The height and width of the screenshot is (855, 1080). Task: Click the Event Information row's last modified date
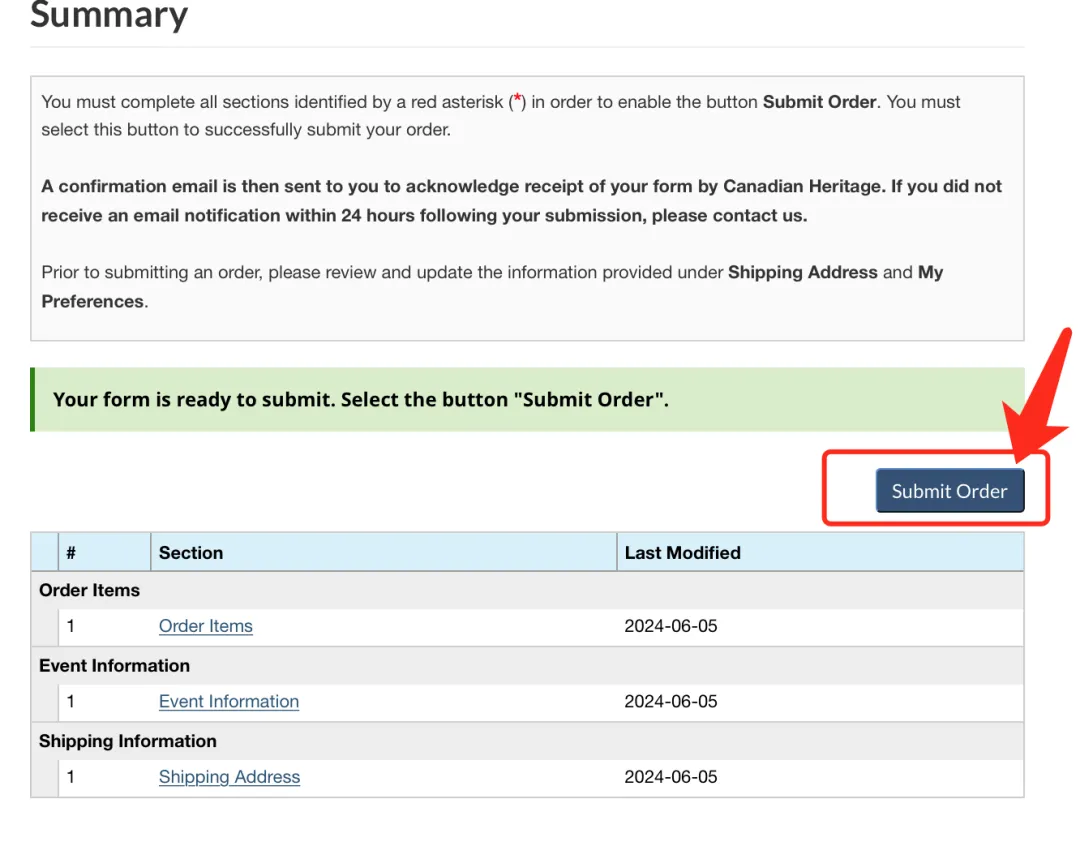671,702
